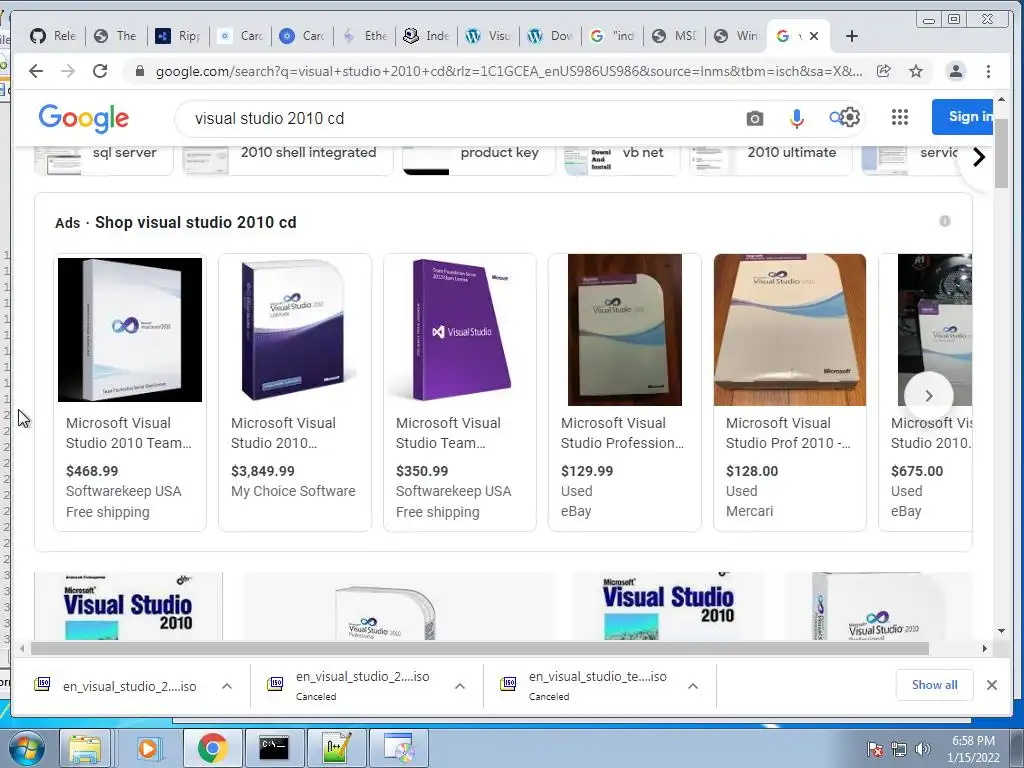Viewport: 1024px width, 768px height.
Task: Click the scroll down arrow on page scrollbar
Action: pyautogui.click(x=1001, y=632)
